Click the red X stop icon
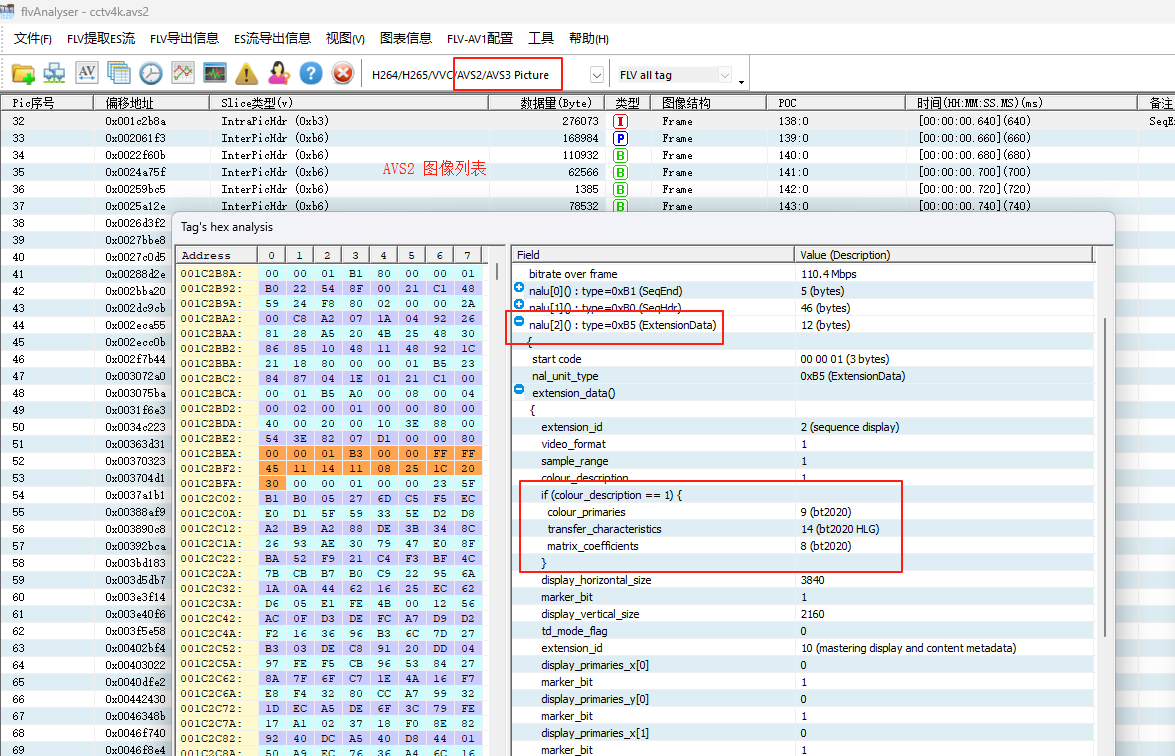 pyautogui.click(x=343, y=73)
